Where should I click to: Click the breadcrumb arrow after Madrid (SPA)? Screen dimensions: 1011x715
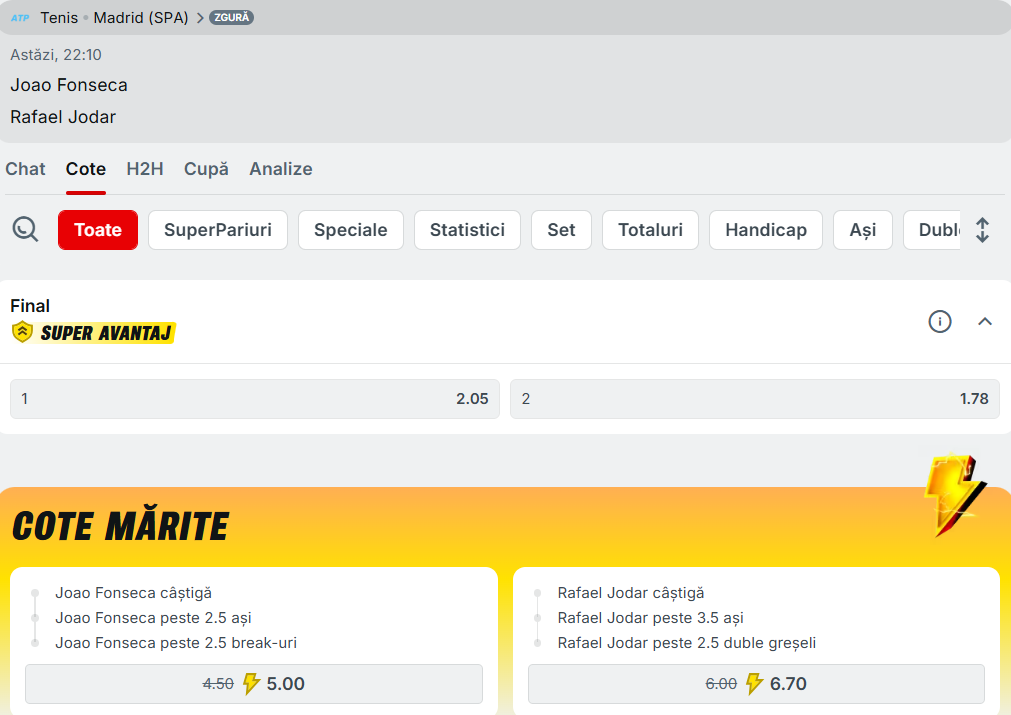(x=199, y=18)
